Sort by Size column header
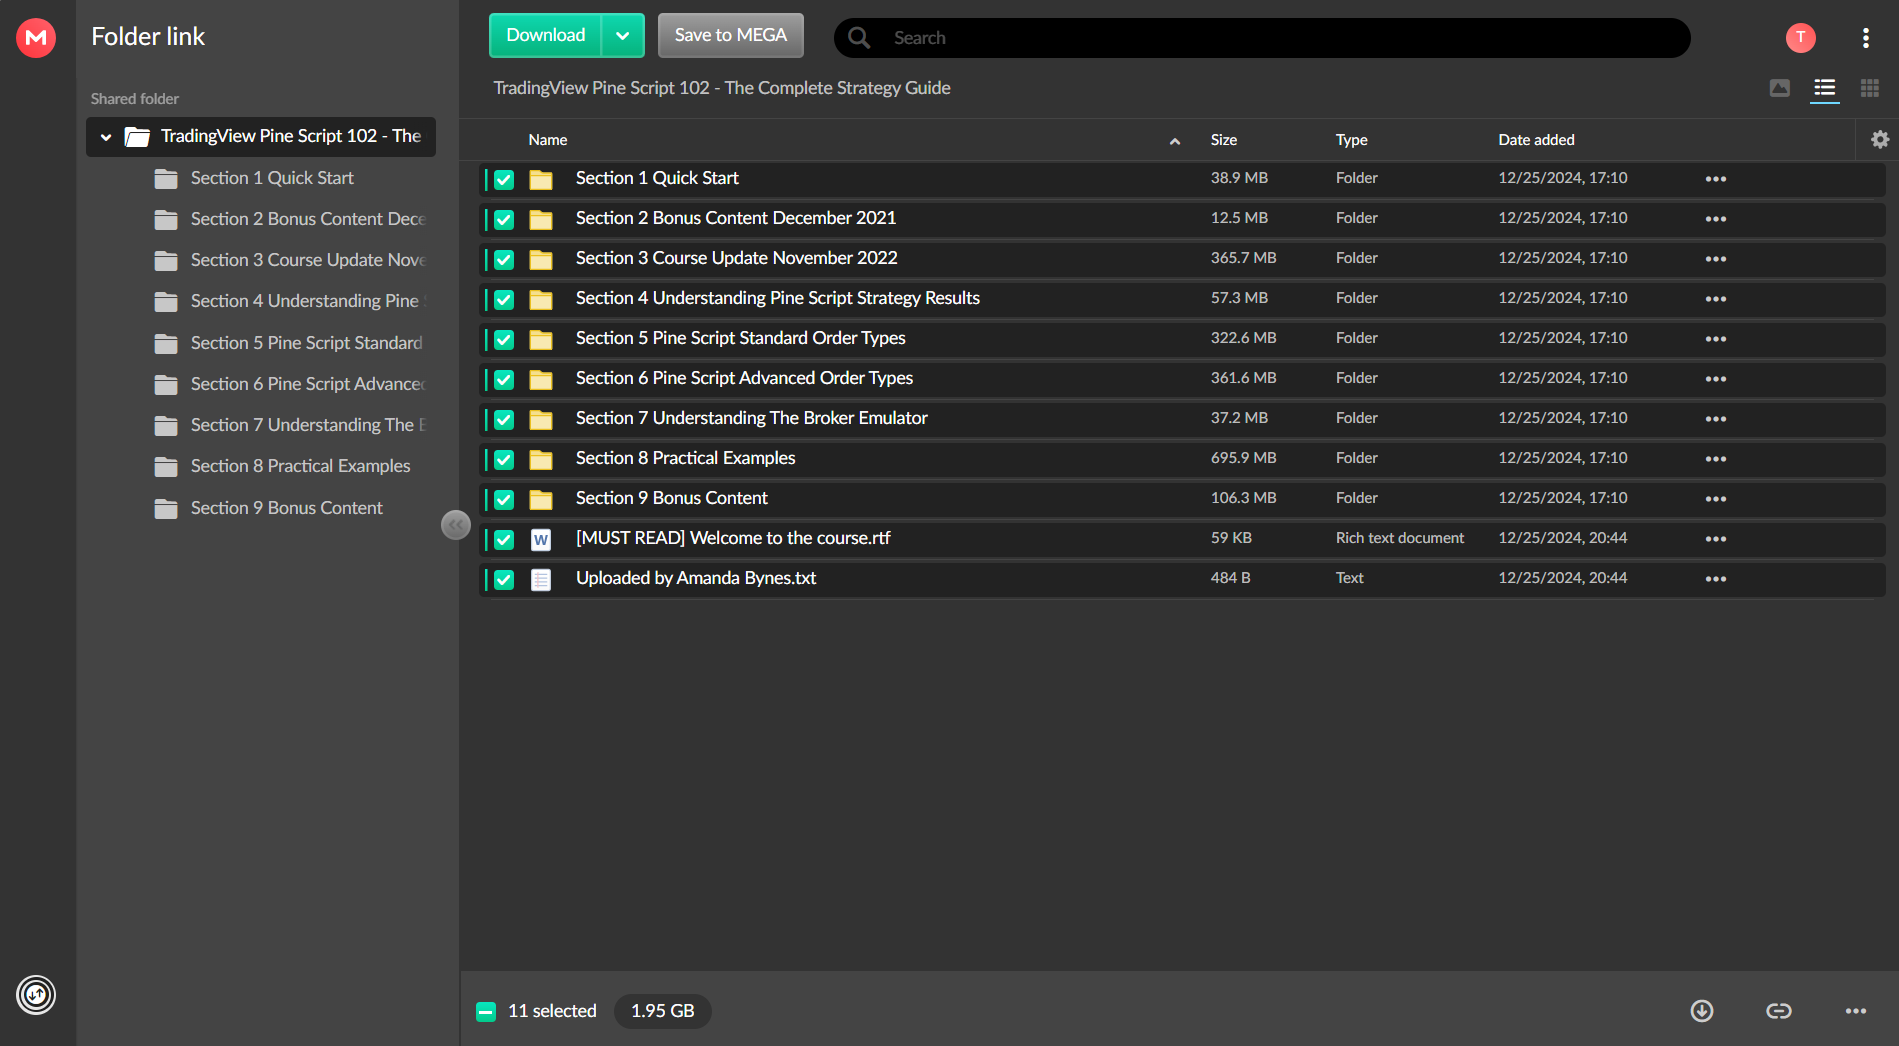The width and height of the screenshot is (1899, 1046). (x=1224, y=140)
